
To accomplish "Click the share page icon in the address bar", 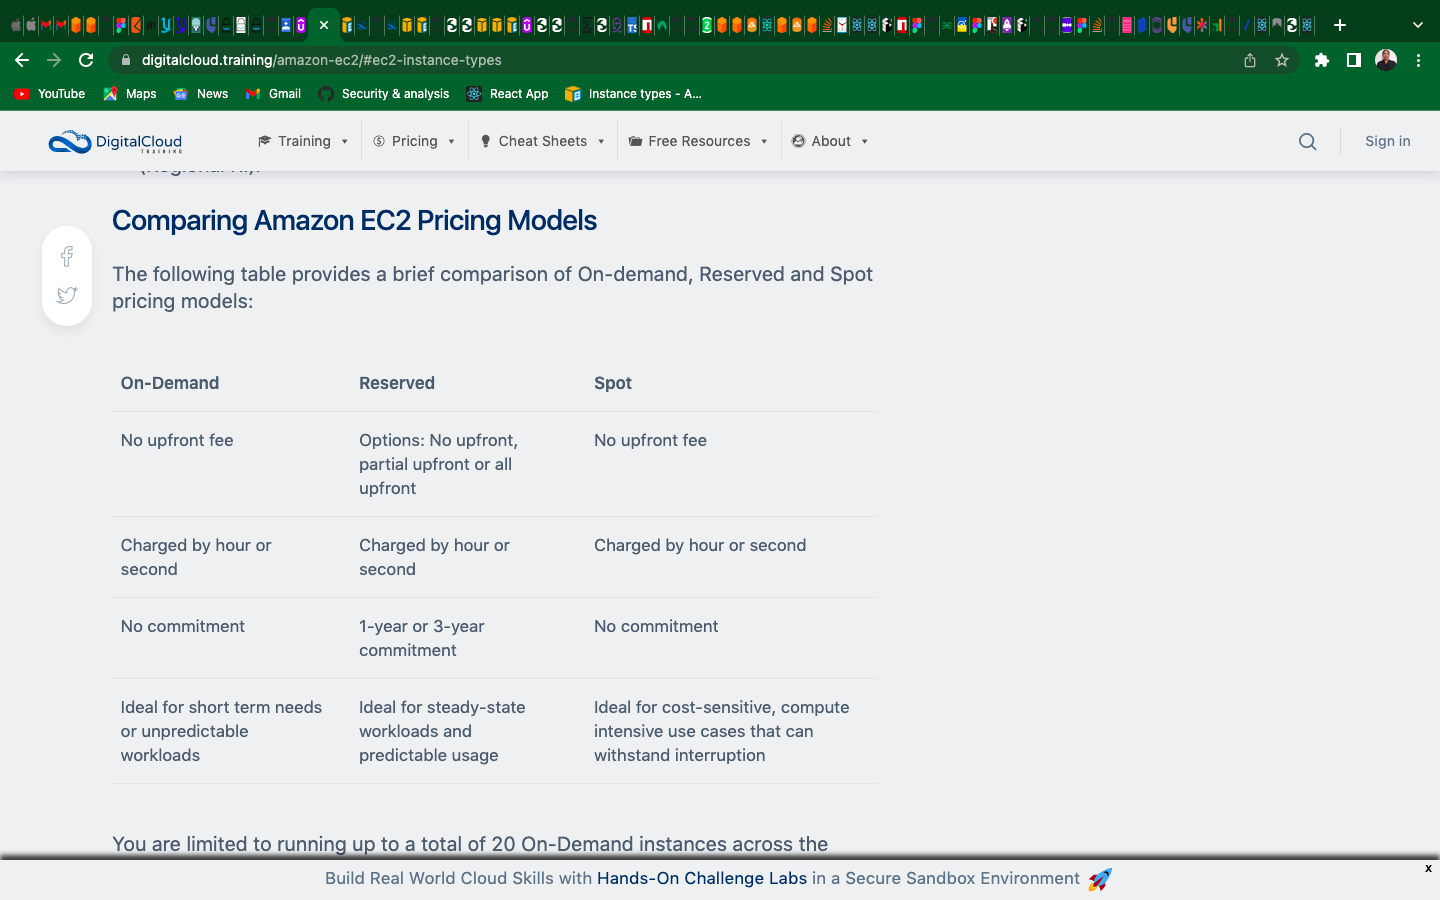I will click(1250, 60).
